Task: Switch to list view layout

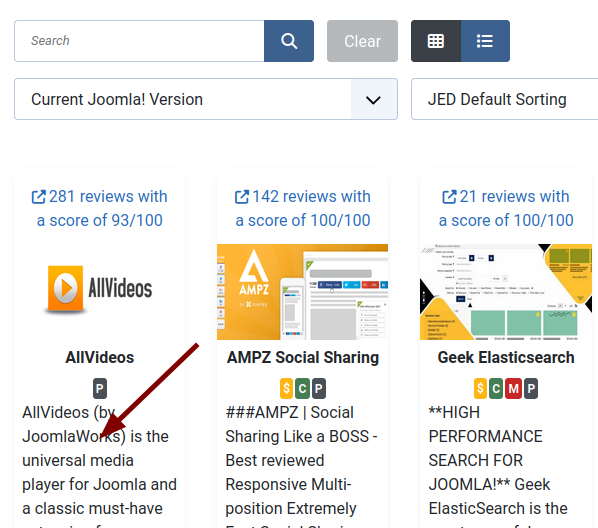Action: (x=485, y=41)
